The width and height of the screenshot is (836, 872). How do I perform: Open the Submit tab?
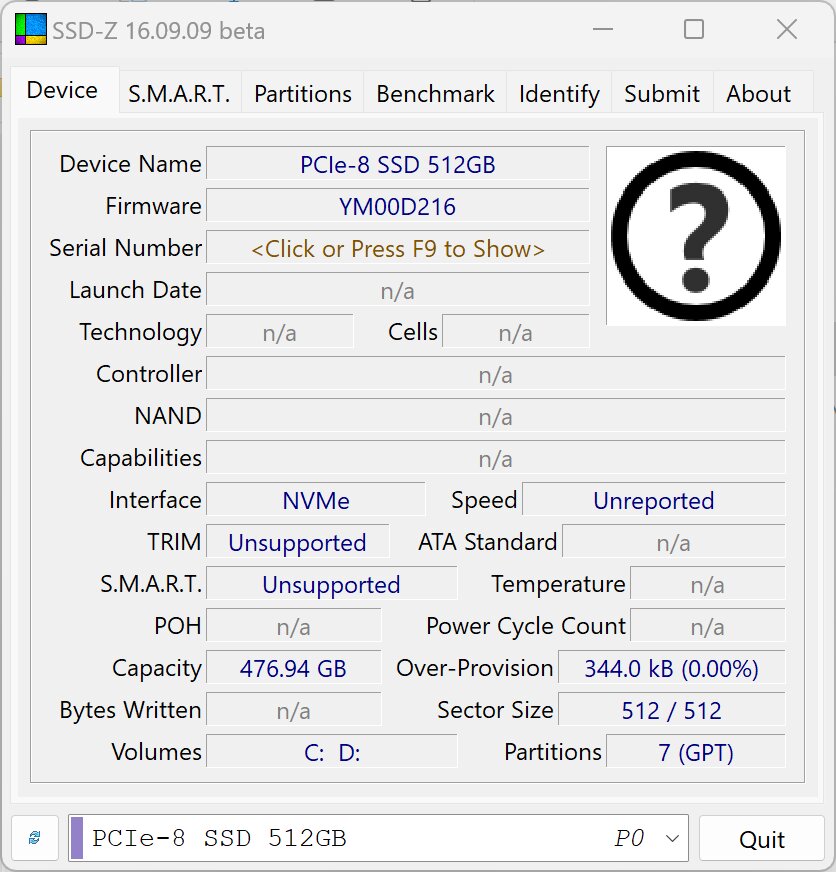pos(662,93)
